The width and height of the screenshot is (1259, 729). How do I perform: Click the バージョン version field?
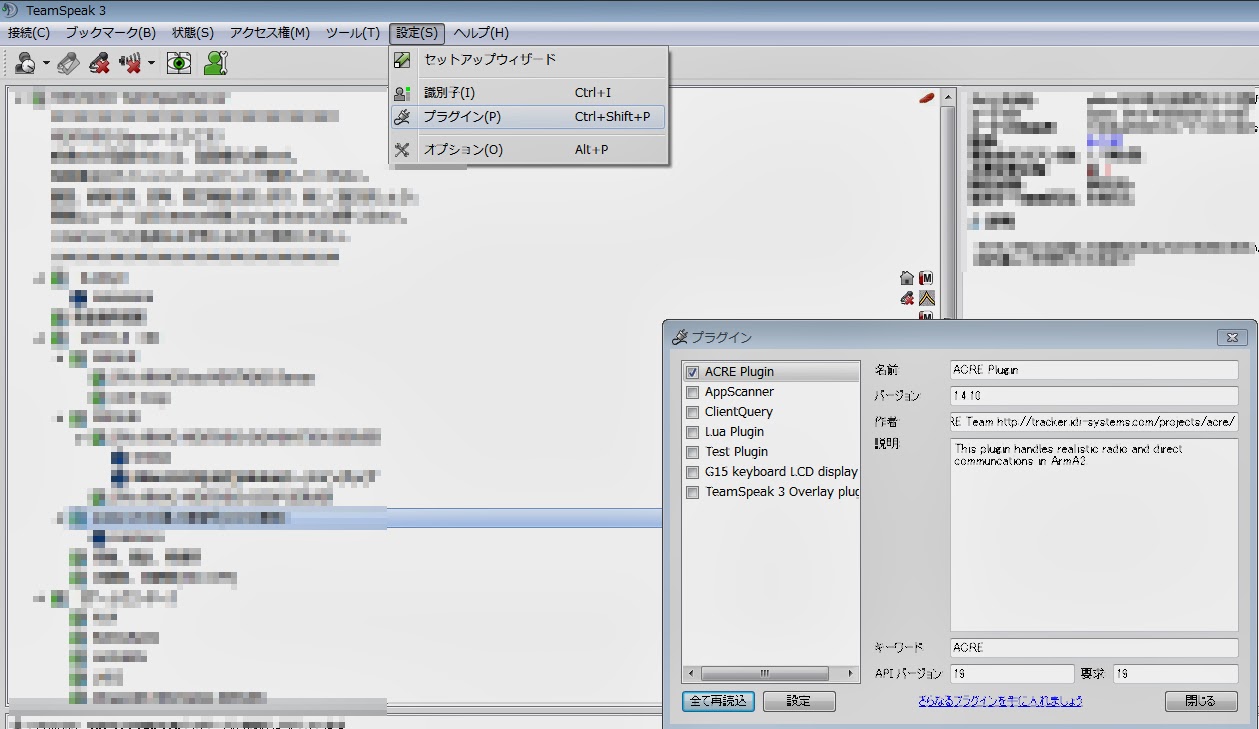click(1094, 396)
